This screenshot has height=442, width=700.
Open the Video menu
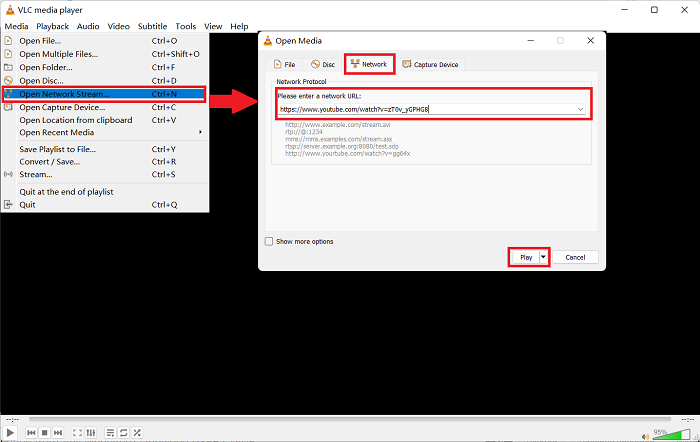[x=119, y=26]
